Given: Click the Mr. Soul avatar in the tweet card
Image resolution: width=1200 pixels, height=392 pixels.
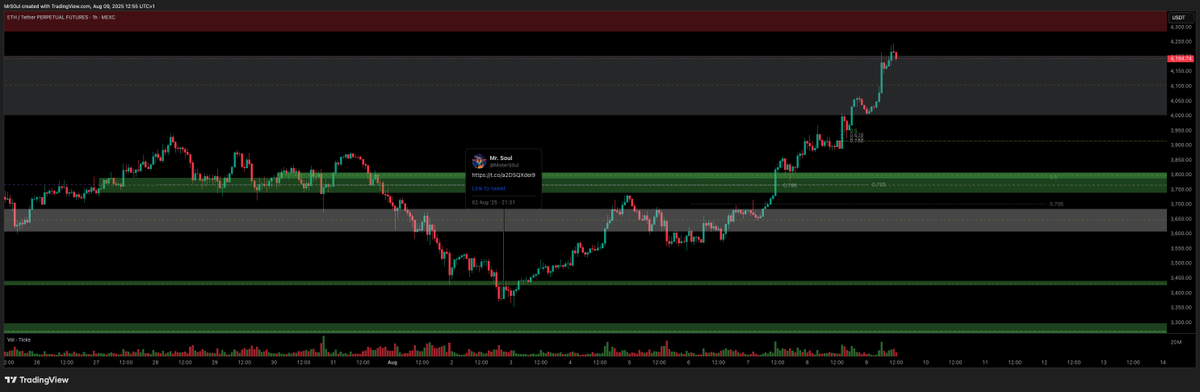Looking at the screenshot, I should [x=478, y=160].
